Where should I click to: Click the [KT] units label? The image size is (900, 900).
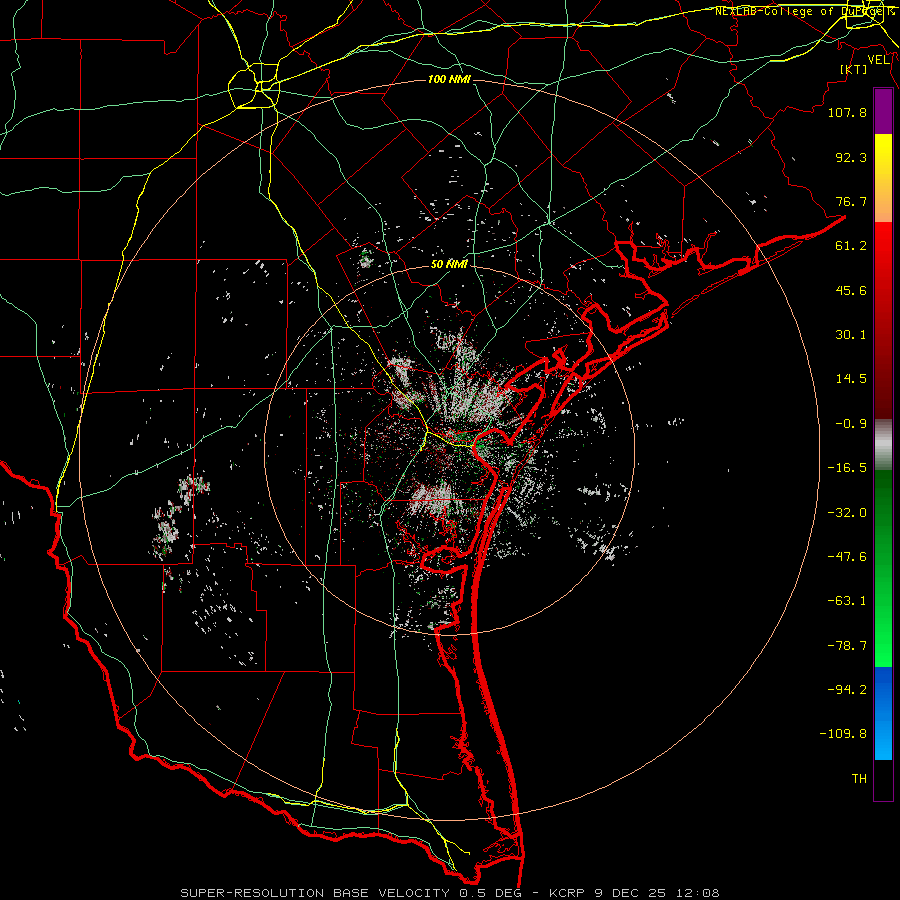[854, 69]
